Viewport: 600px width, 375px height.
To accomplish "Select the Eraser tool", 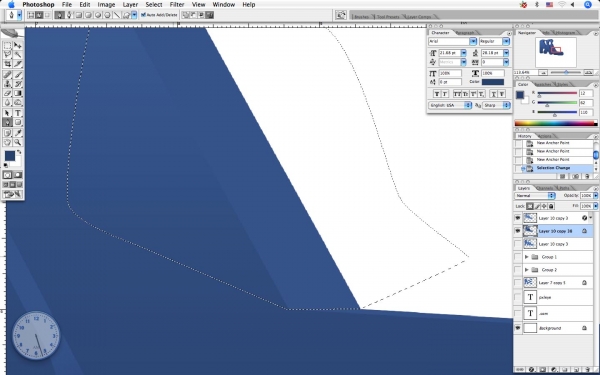I will coord(7,93).
